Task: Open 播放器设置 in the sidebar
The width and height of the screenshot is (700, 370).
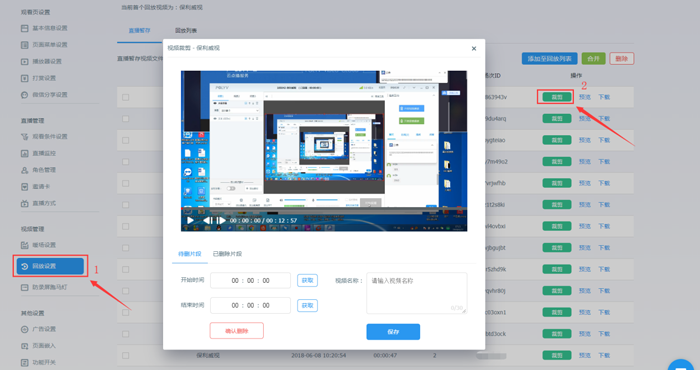Action: pos(42,62)
